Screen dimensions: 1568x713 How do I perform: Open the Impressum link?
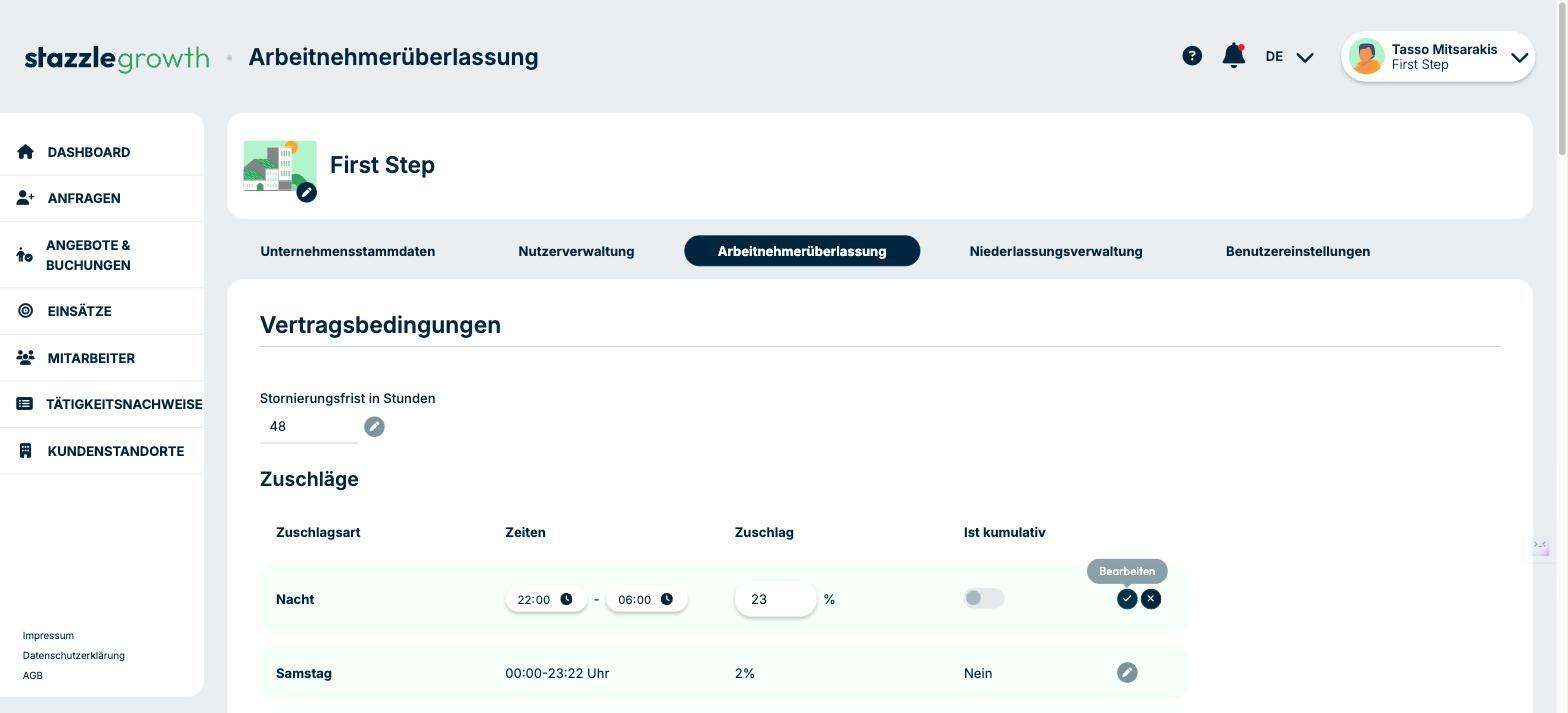48,636
